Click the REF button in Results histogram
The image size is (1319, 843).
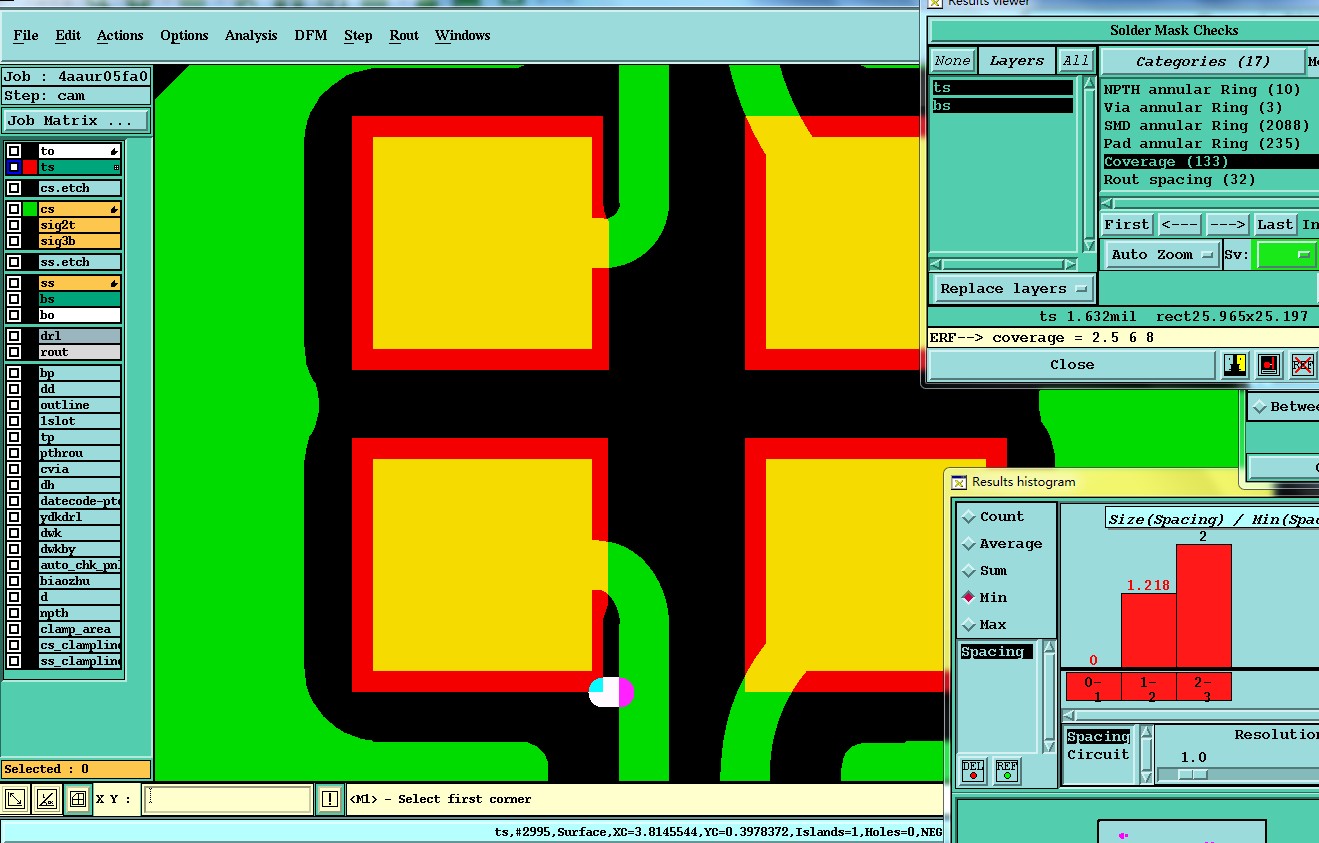tap(1007, 770)
